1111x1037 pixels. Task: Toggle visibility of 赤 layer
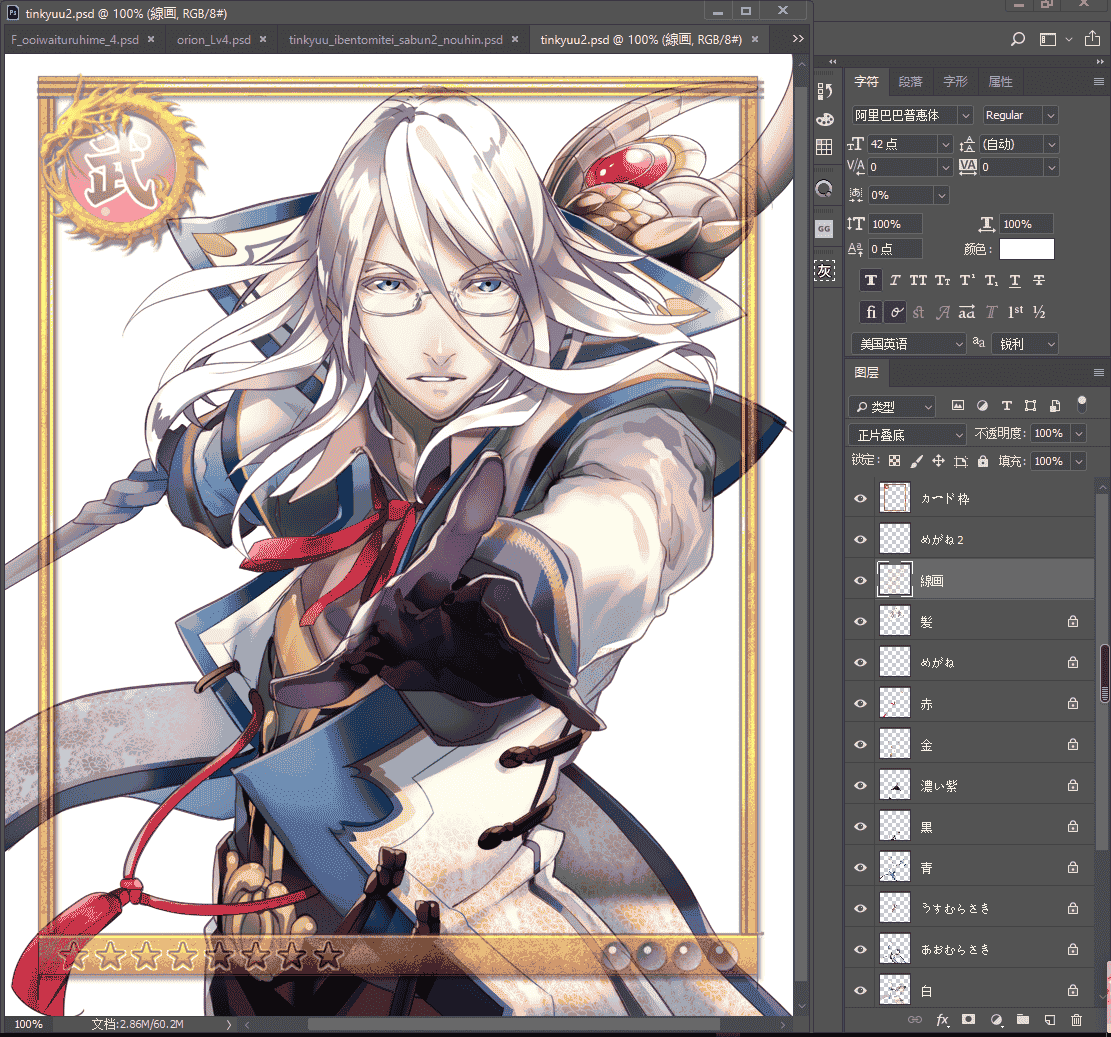click(x=860, y=704)
